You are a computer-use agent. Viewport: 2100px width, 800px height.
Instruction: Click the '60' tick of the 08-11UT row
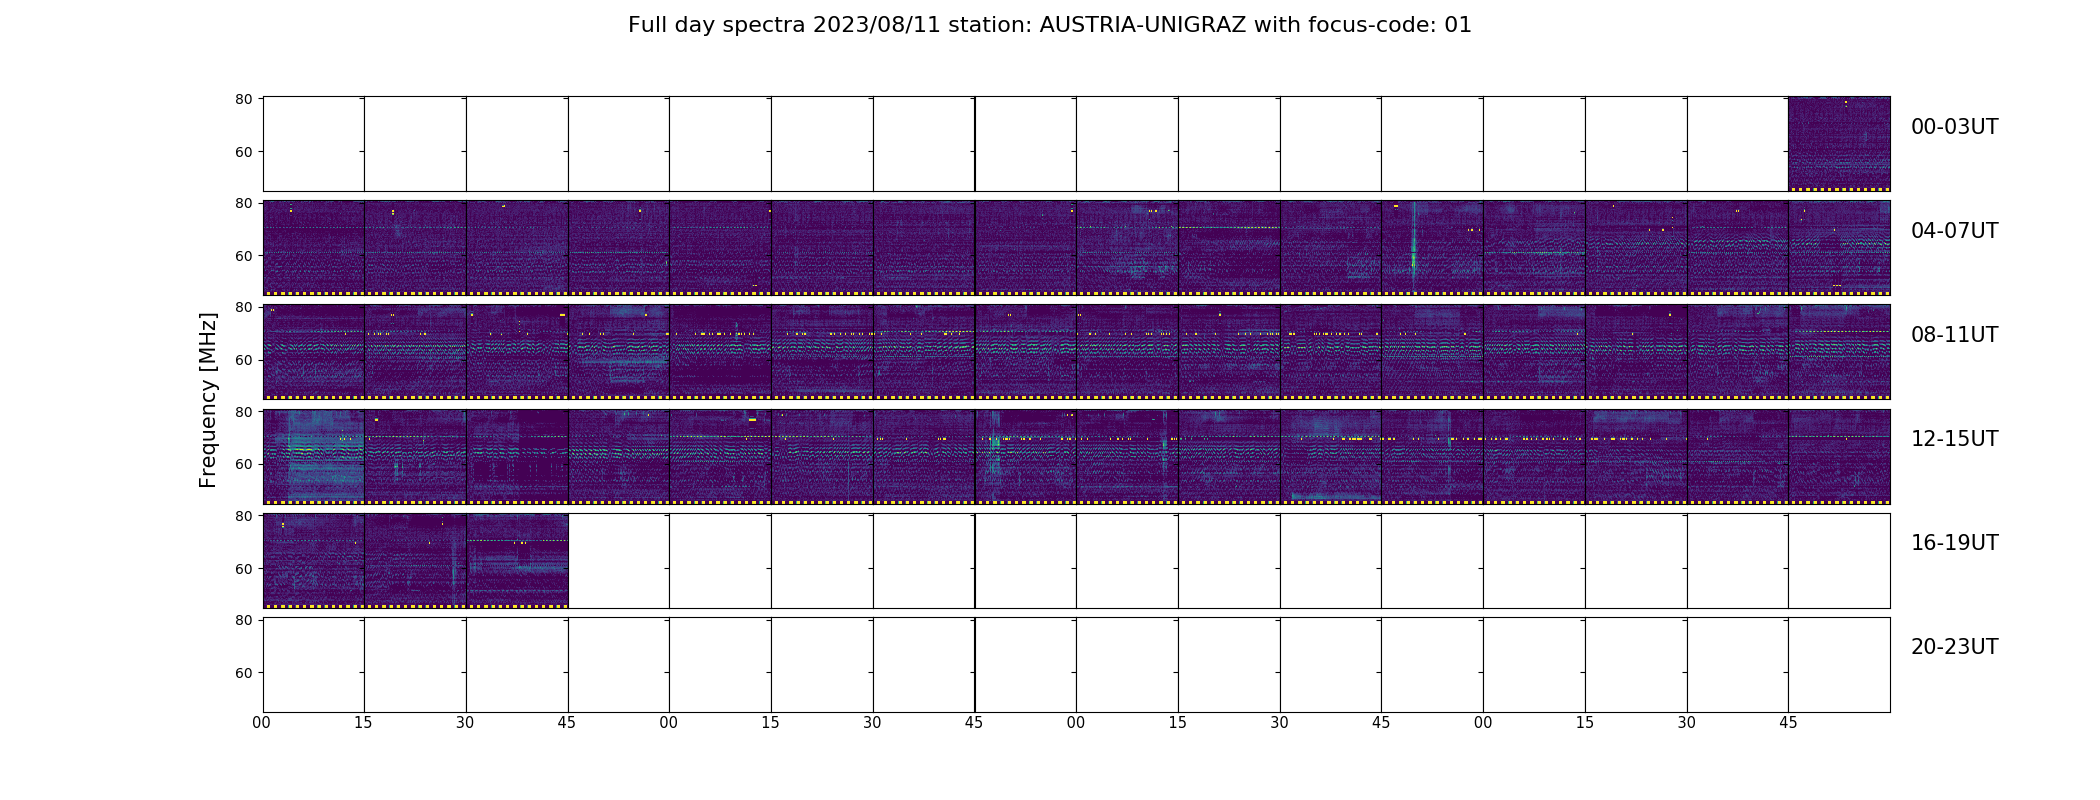[x=243, y=360]
